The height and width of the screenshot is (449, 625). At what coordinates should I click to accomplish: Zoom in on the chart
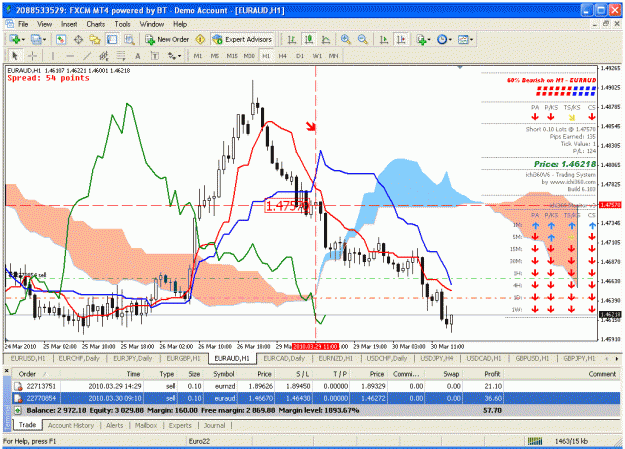(x=346, y=39)
